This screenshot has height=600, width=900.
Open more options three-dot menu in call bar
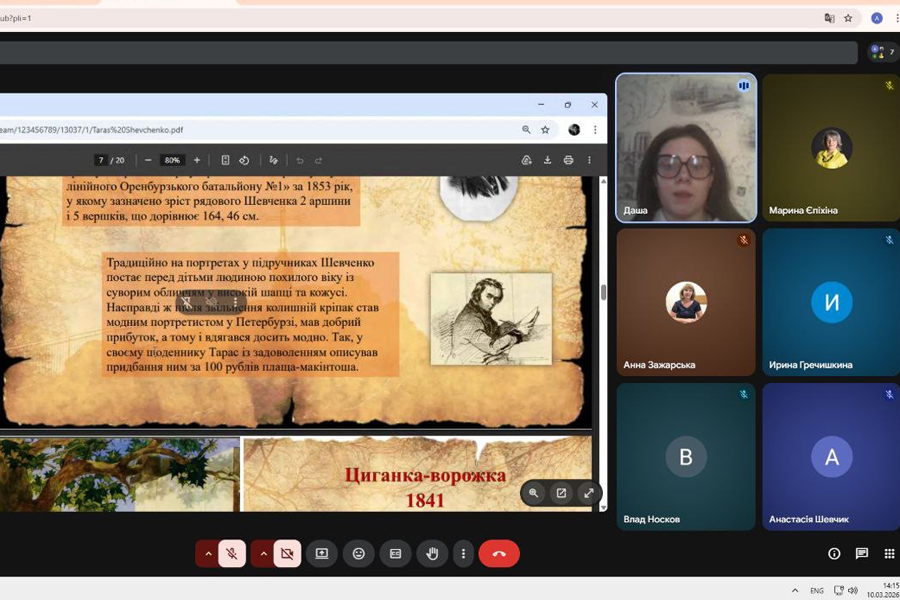pyautogui.click(x=462, y=553)
